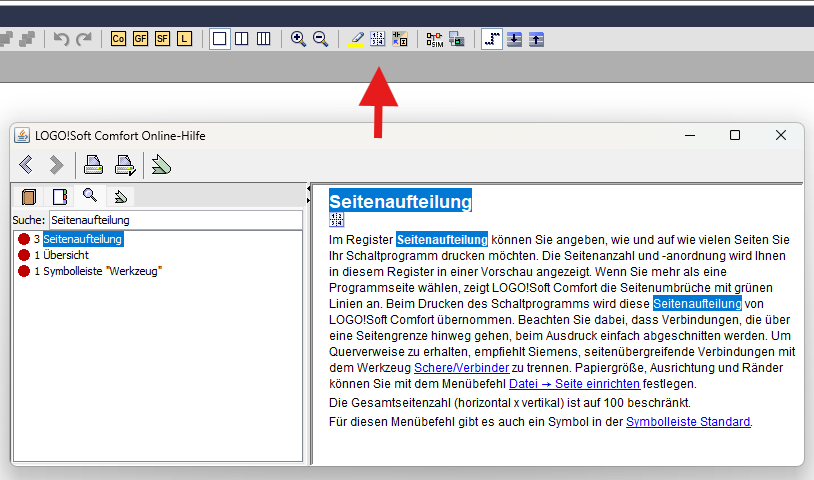Click the download arrow icon

pos(514,39)
